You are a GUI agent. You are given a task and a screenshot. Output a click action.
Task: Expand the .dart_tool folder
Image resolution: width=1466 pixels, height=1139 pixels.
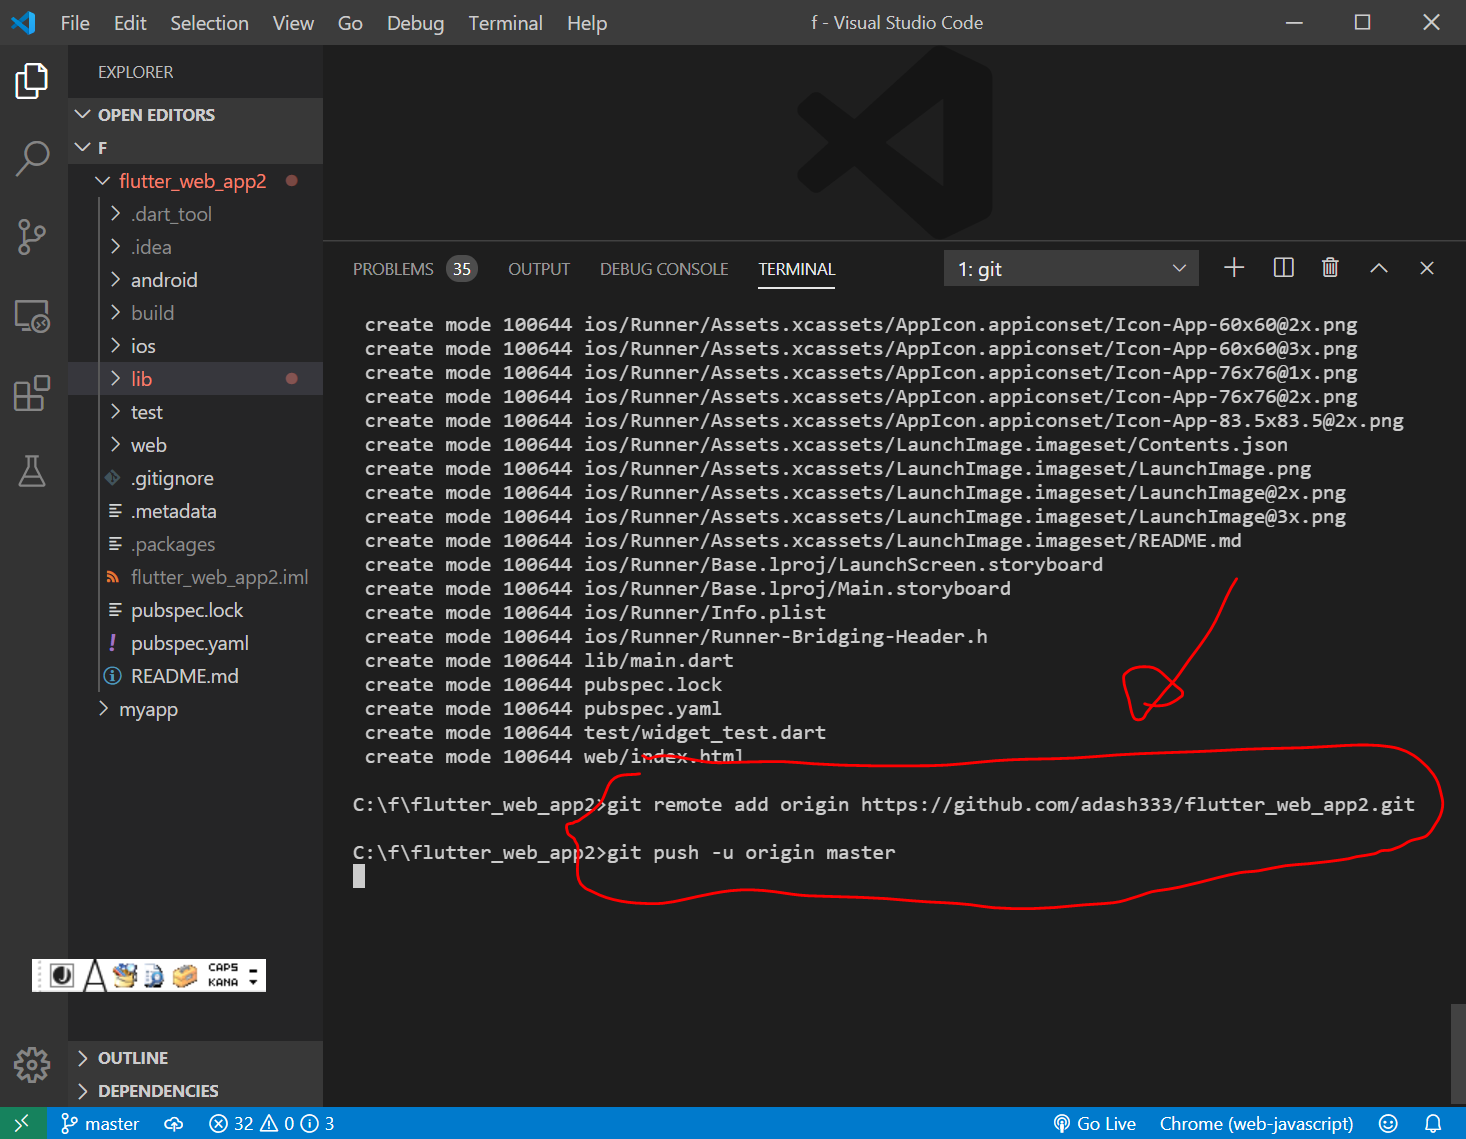coord(195,214)
